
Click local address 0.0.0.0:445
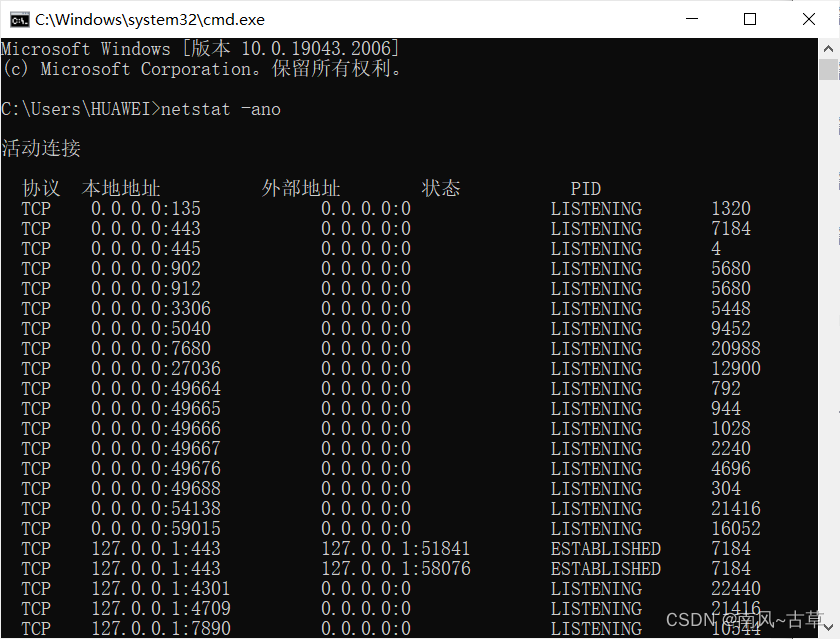(146, 249)
